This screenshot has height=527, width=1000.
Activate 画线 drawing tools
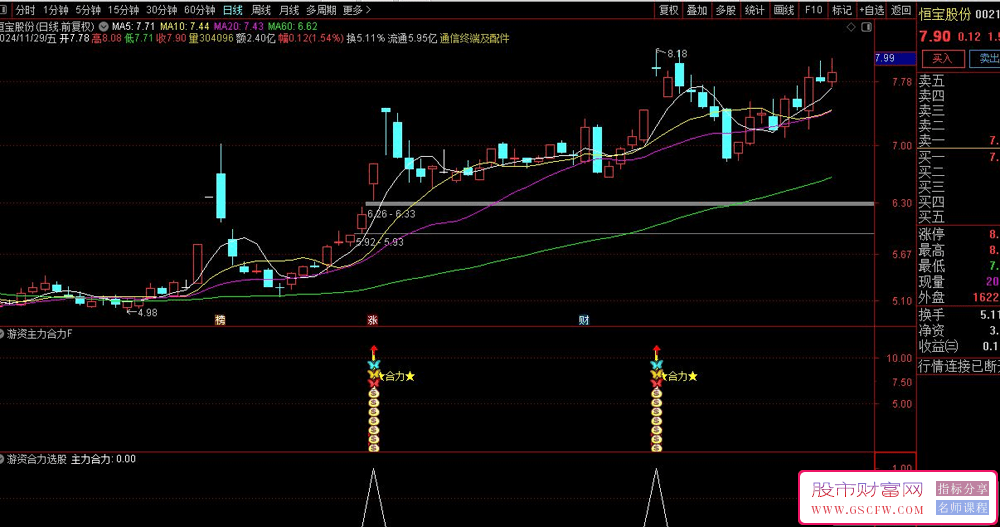[784, 10]
